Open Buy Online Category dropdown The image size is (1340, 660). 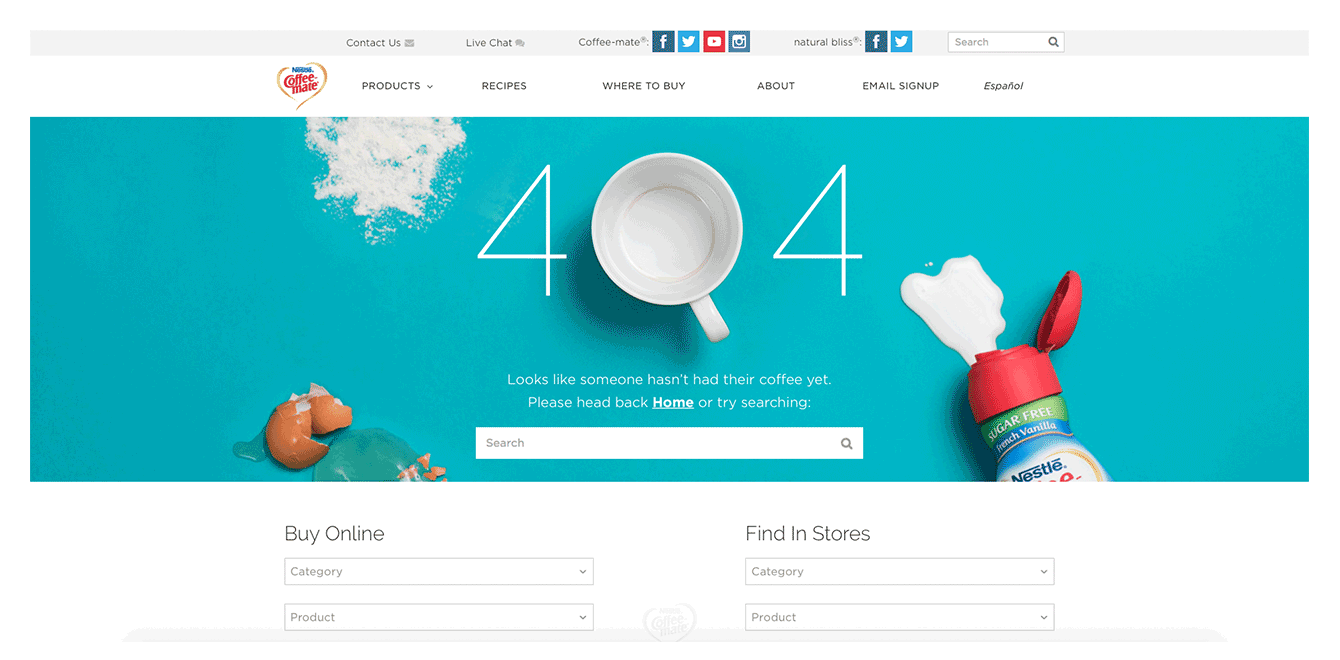pyautogui.click(x=439, y=572)
